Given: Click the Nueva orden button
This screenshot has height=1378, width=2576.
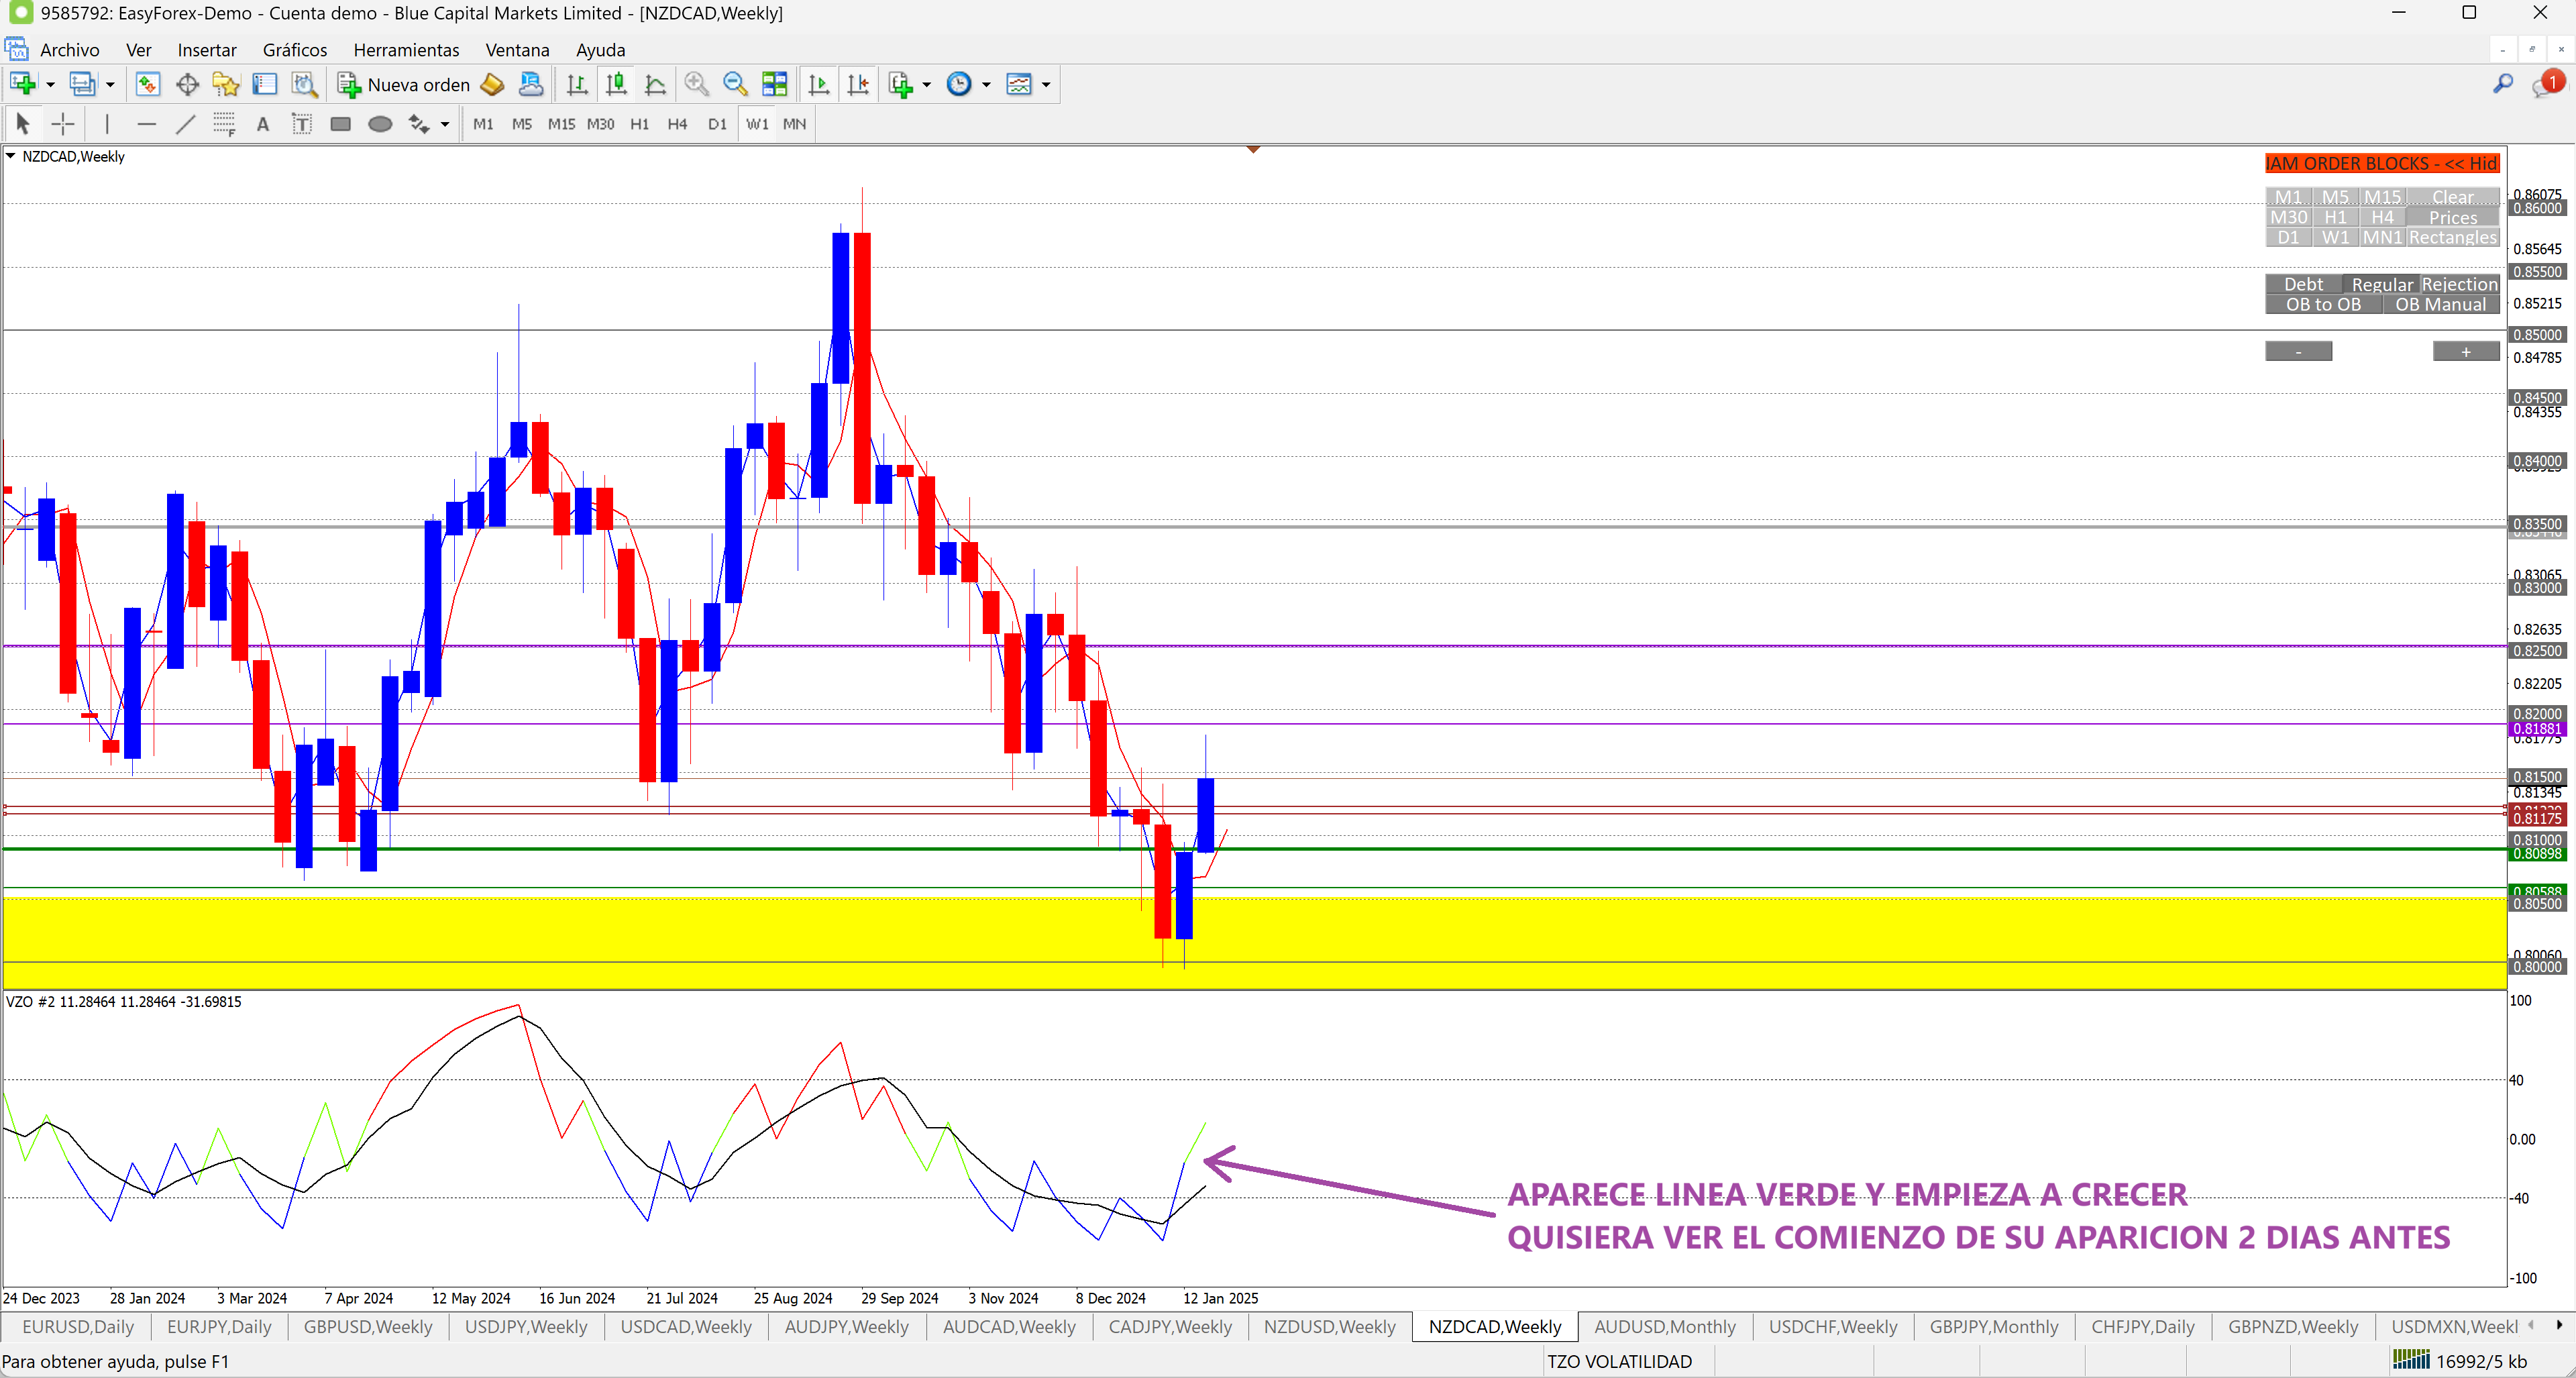Looking at the screenshot, I should (405, 85).
